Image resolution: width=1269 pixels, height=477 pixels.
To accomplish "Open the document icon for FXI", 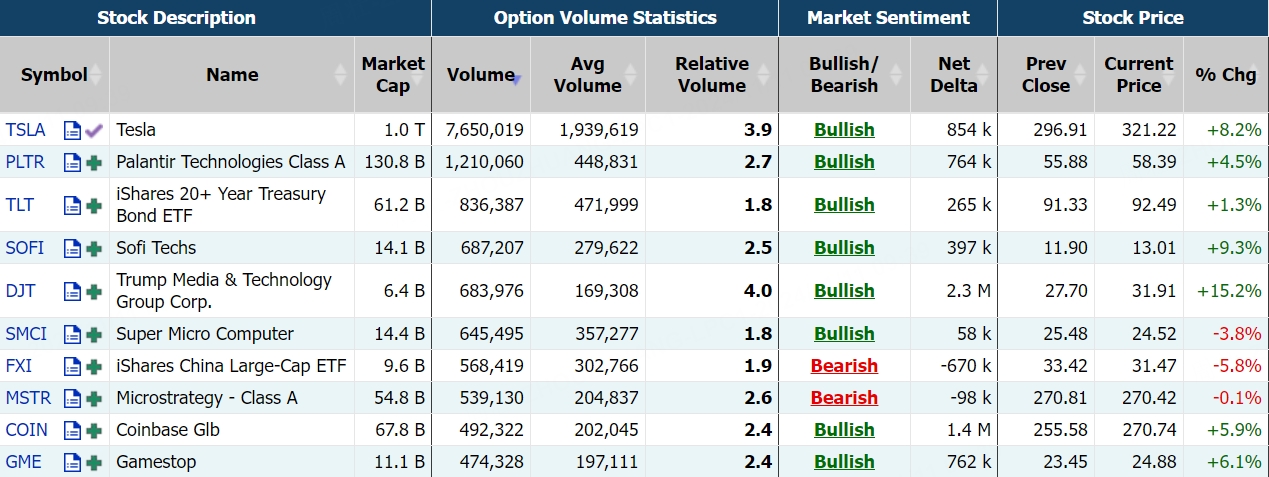I will click(x=72, y=366).
